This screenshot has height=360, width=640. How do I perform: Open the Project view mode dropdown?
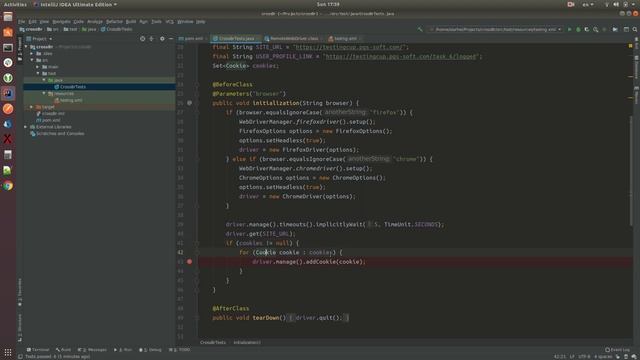[x=39, y=39]
